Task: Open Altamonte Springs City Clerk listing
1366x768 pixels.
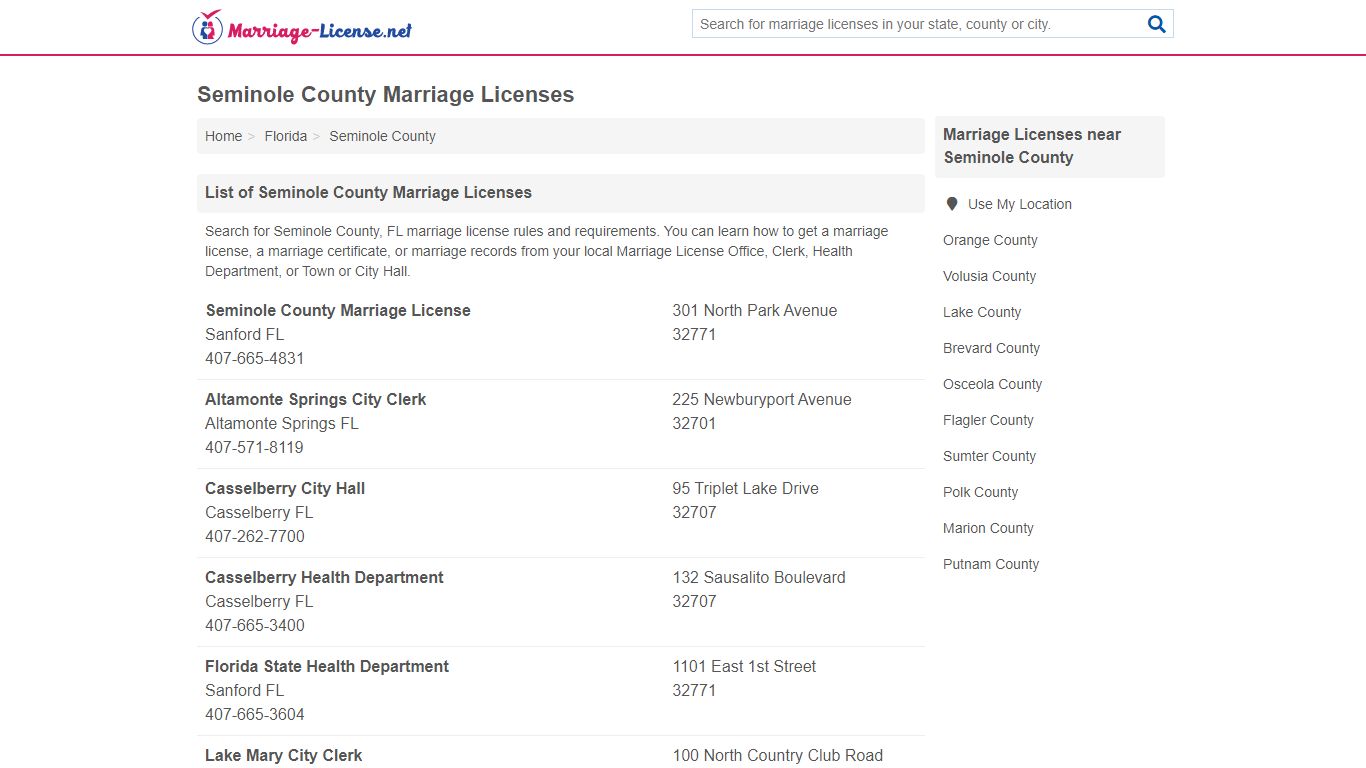Action: point(315,399)
